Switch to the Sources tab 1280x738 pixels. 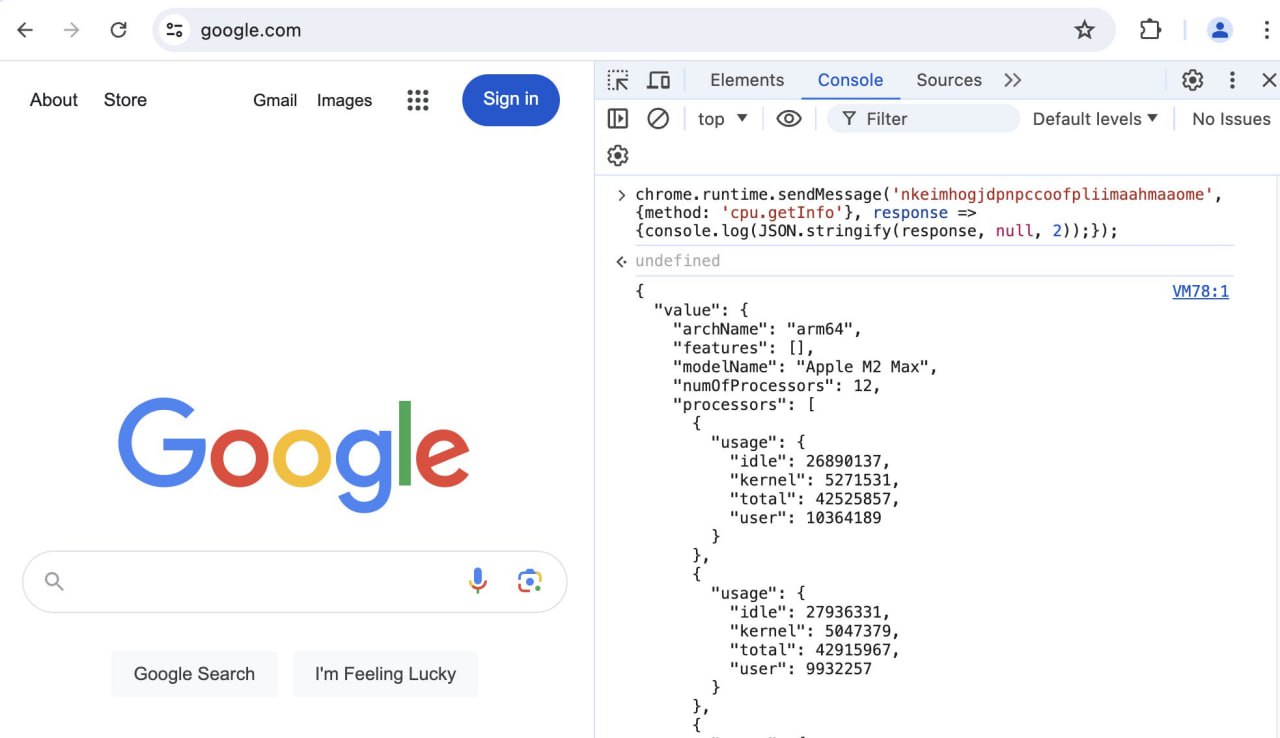pos(949,80)
